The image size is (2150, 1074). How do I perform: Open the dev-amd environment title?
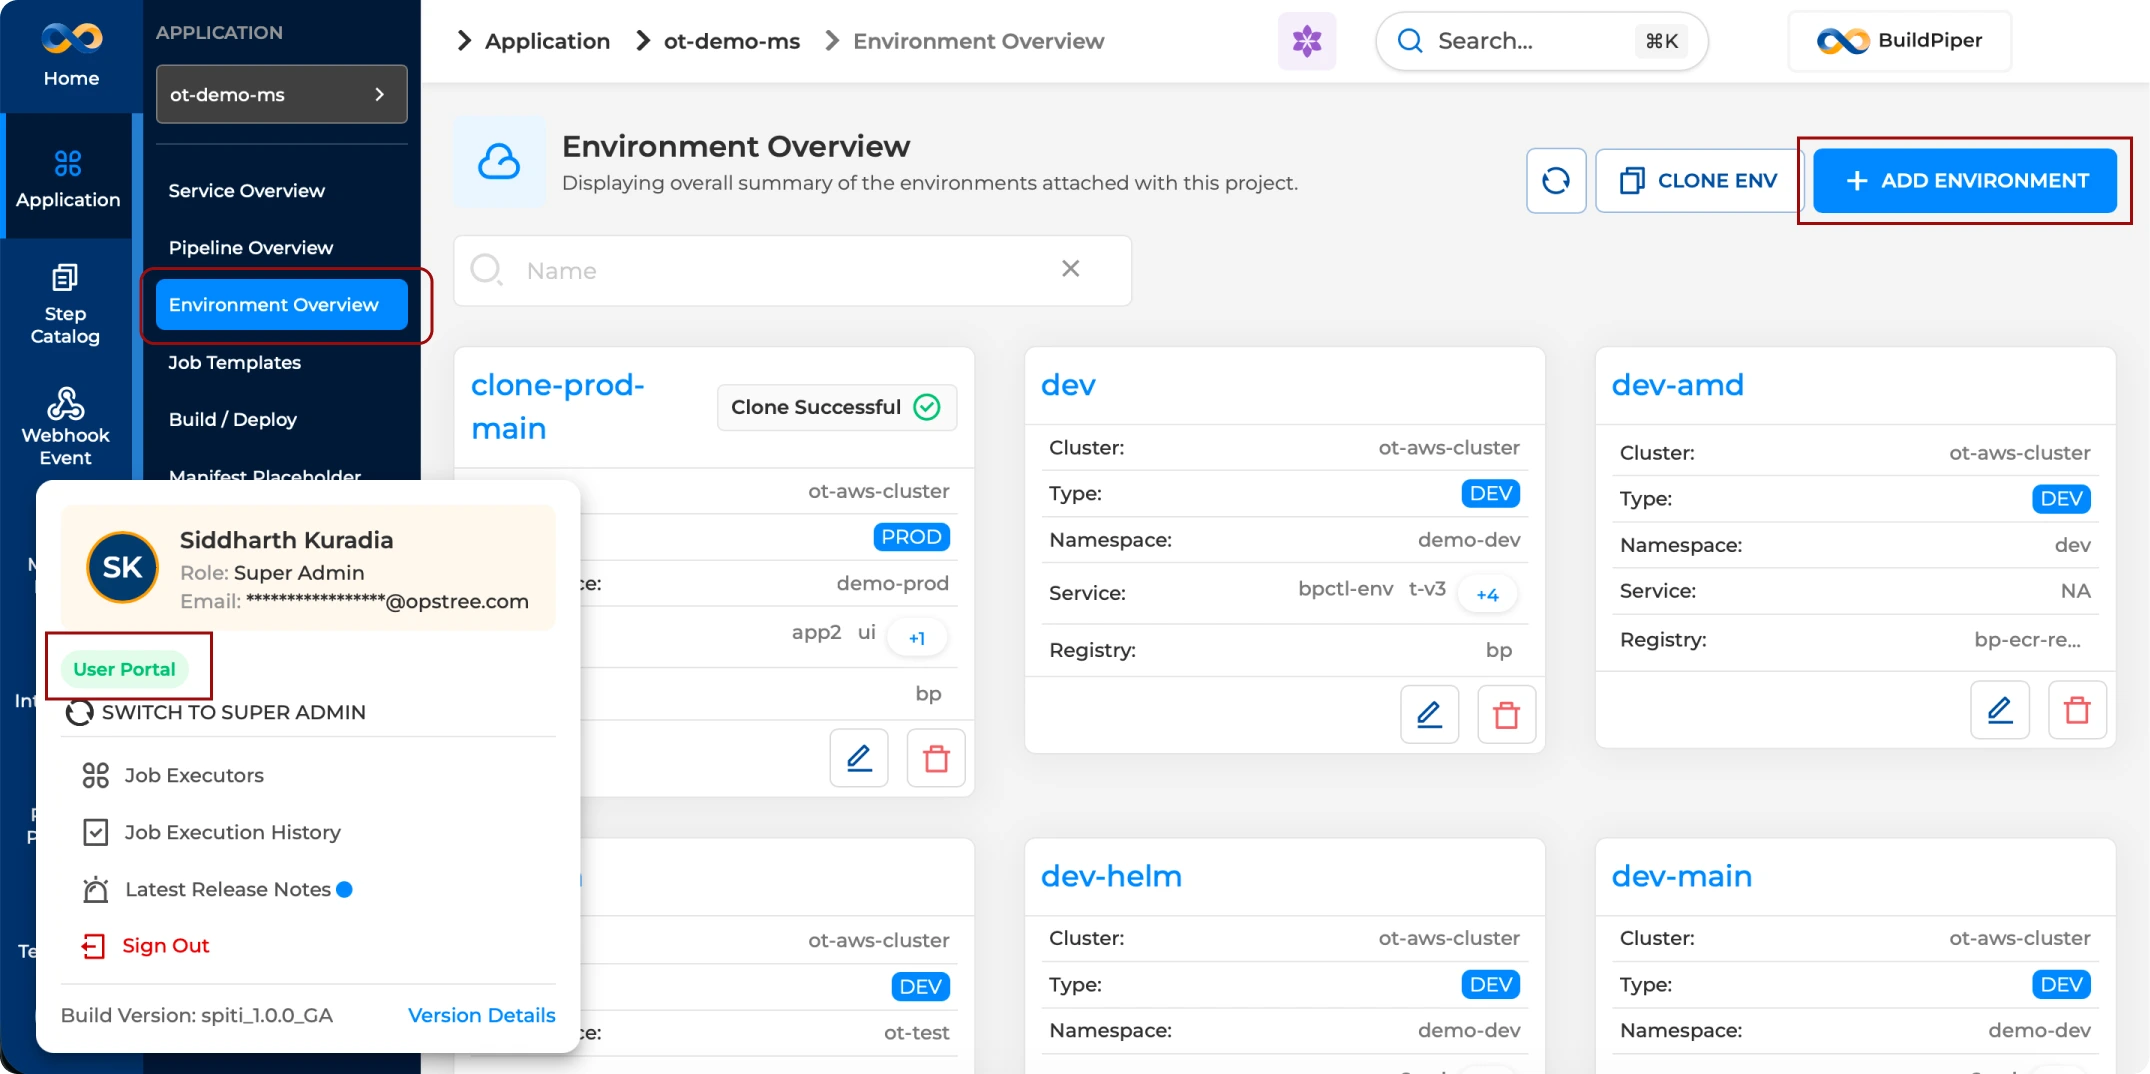coord(1677,385)
